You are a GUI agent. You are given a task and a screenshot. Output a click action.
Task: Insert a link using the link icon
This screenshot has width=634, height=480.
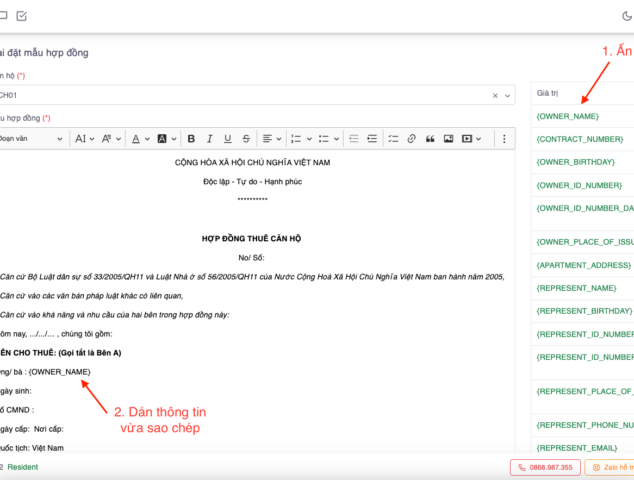point(410,138)
